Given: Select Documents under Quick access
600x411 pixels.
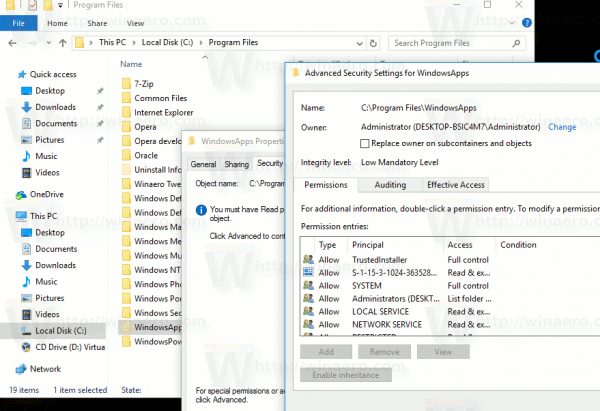Looking at the screenshot, I should (56, 123).
